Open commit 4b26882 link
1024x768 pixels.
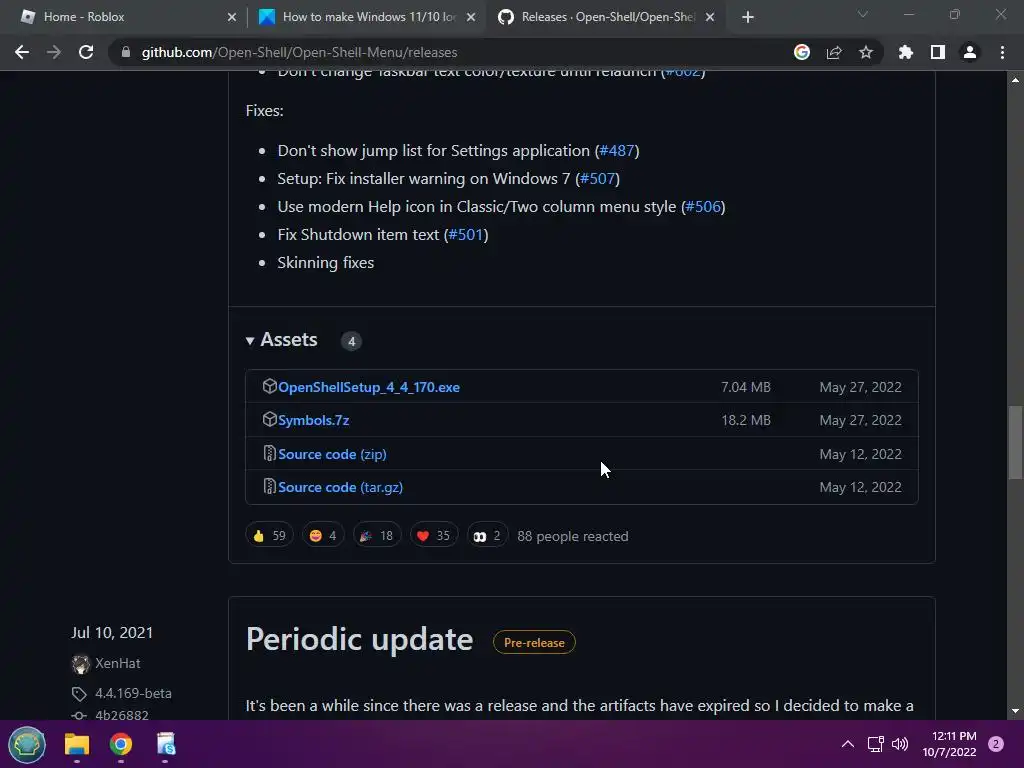121,715
